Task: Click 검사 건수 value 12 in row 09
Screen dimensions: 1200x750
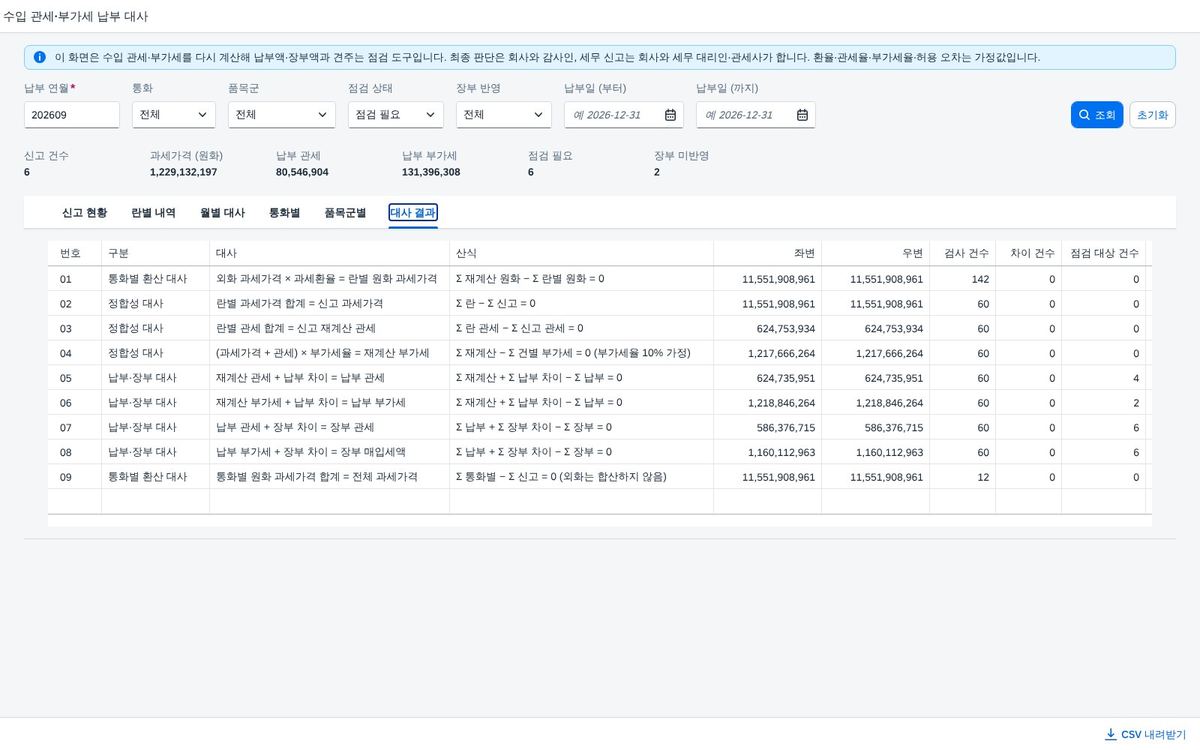Action: click(x=984, y=477)
